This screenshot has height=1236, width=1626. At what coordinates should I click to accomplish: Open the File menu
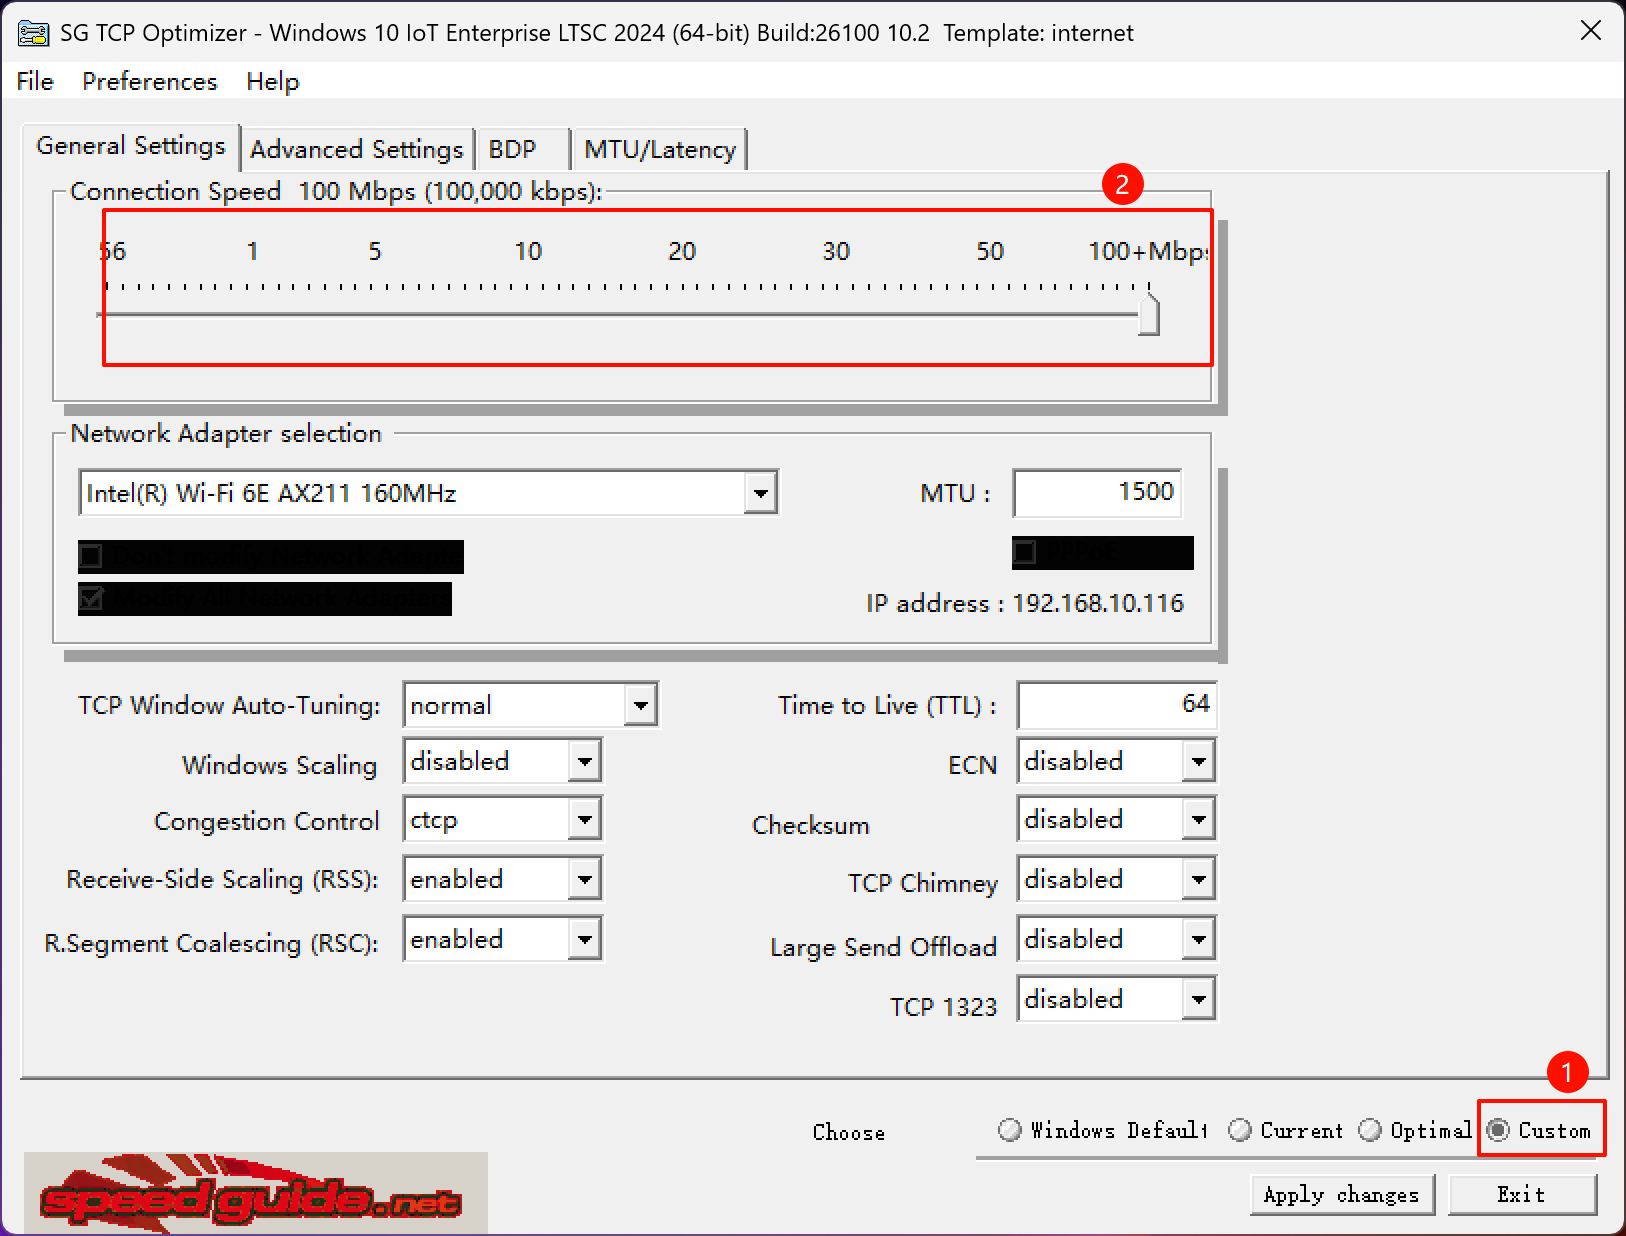click(x=34, y=81)
